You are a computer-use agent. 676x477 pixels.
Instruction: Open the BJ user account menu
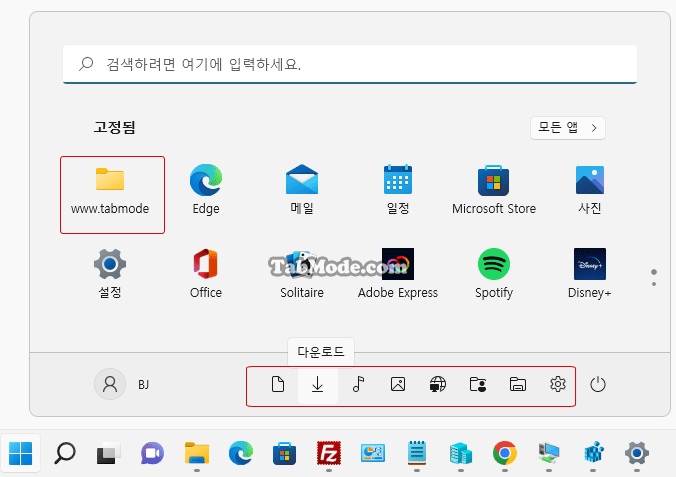[x=122, y=384]
